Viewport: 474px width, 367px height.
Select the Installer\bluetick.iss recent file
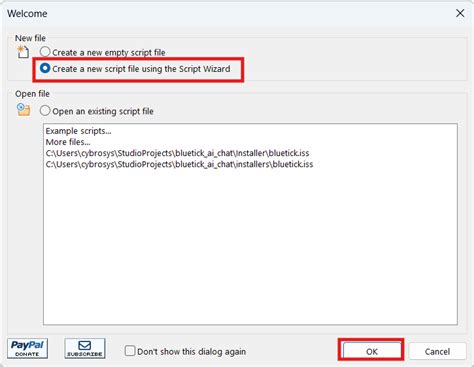tap(177, 153)
